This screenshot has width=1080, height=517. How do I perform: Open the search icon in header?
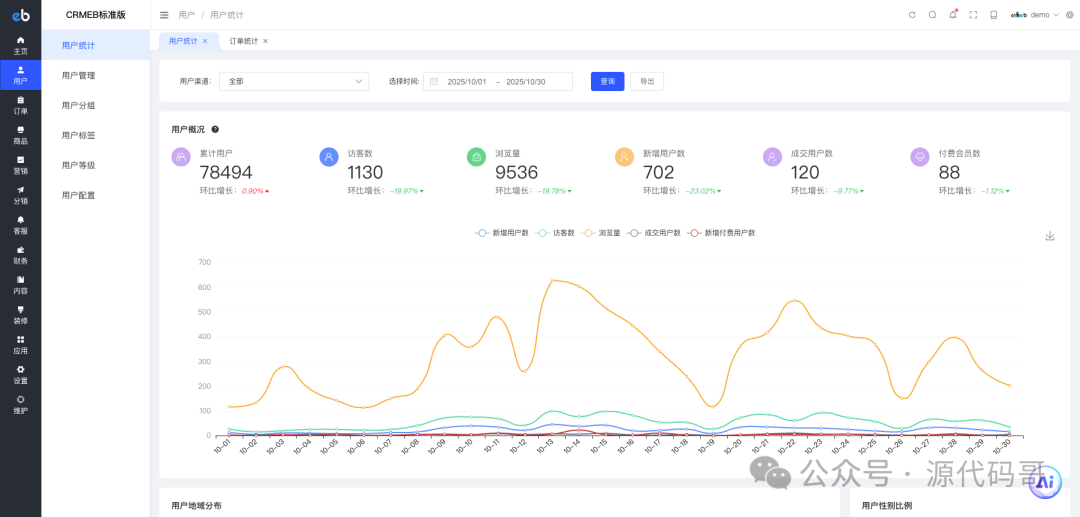(932, 15)
